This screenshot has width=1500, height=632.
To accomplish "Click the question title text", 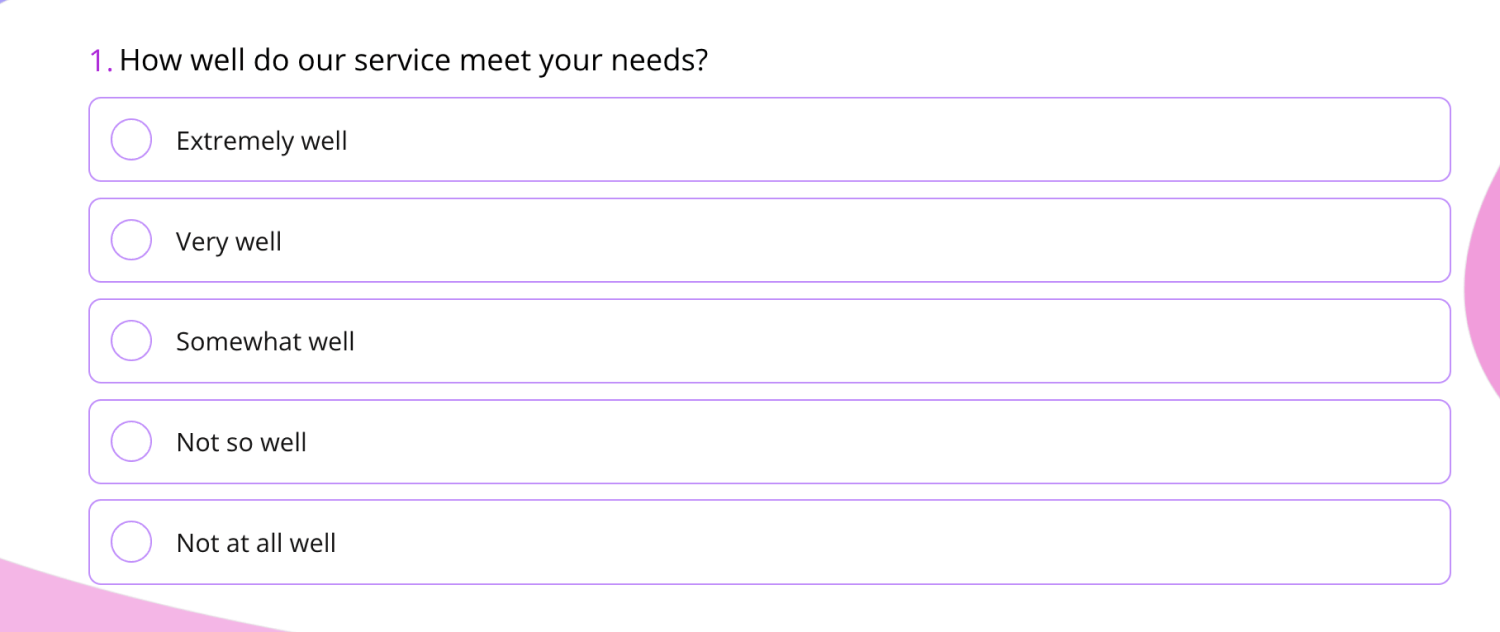I will click(413, 60).
